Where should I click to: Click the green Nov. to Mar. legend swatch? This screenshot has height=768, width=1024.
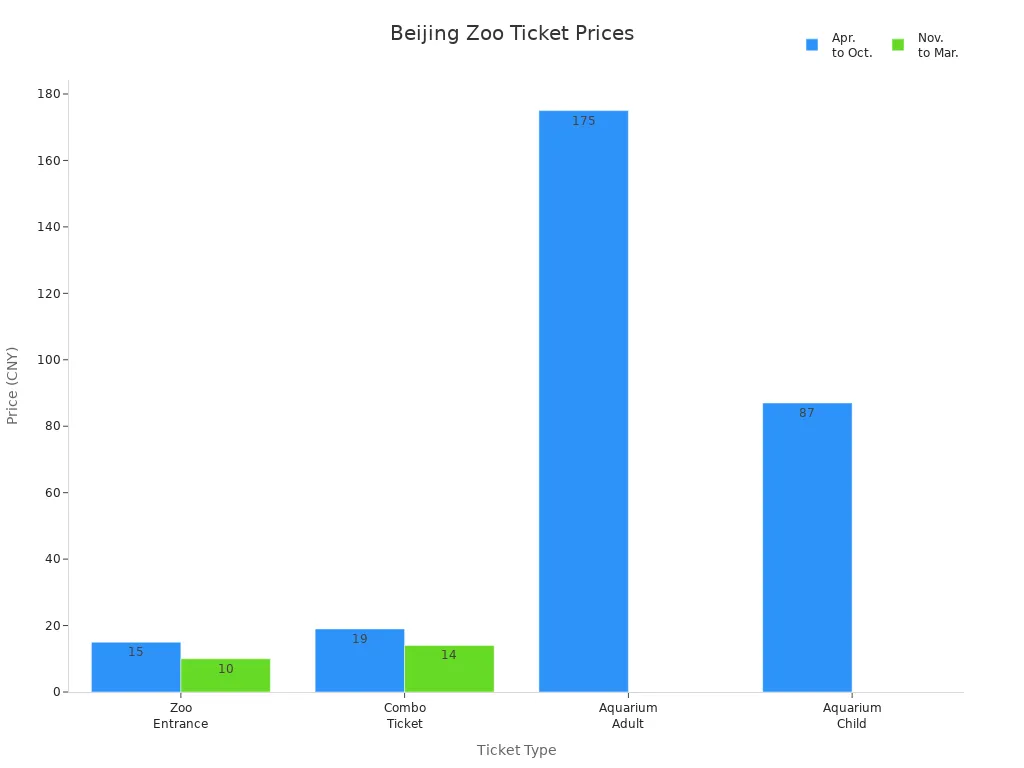click(x=898, y=45)
